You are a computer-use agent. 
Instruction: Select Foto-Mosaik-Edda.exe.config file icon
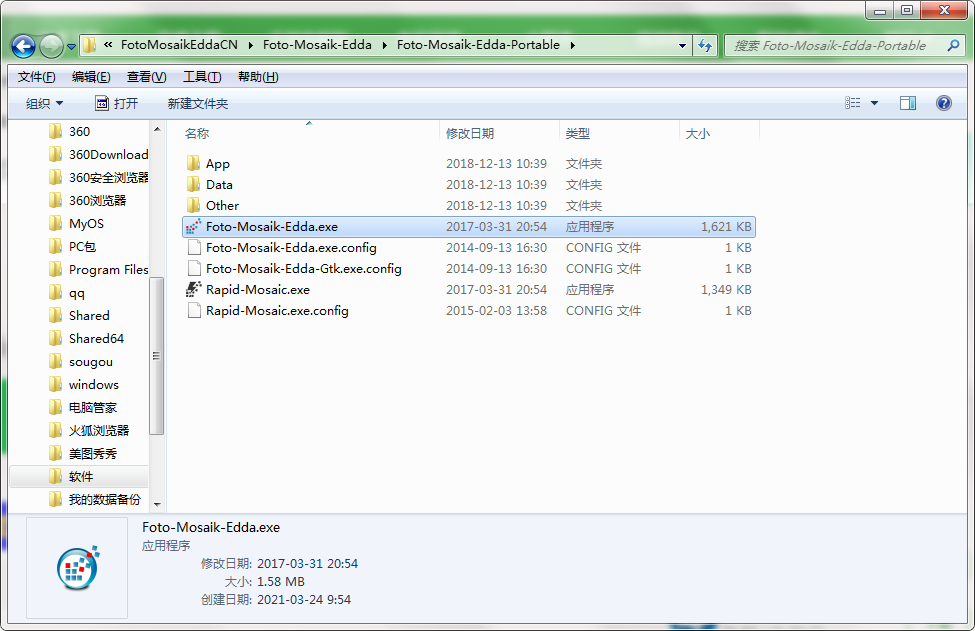click(x=194, y=248)
